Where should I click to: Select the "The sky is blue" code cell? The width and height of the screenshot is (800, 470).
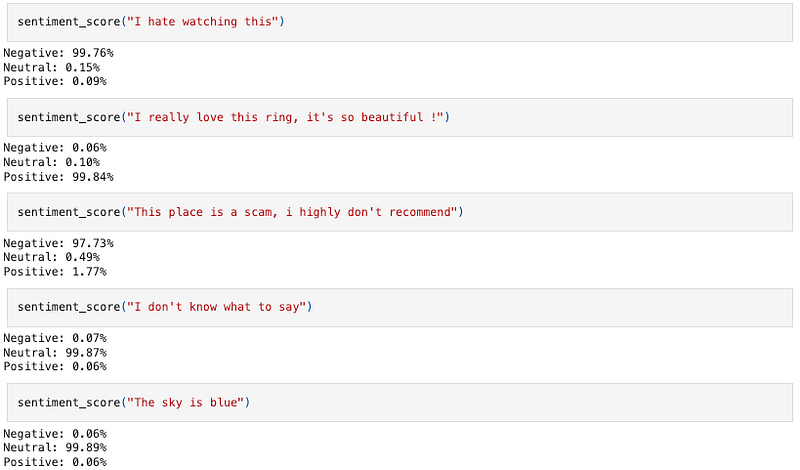[399, 403]
